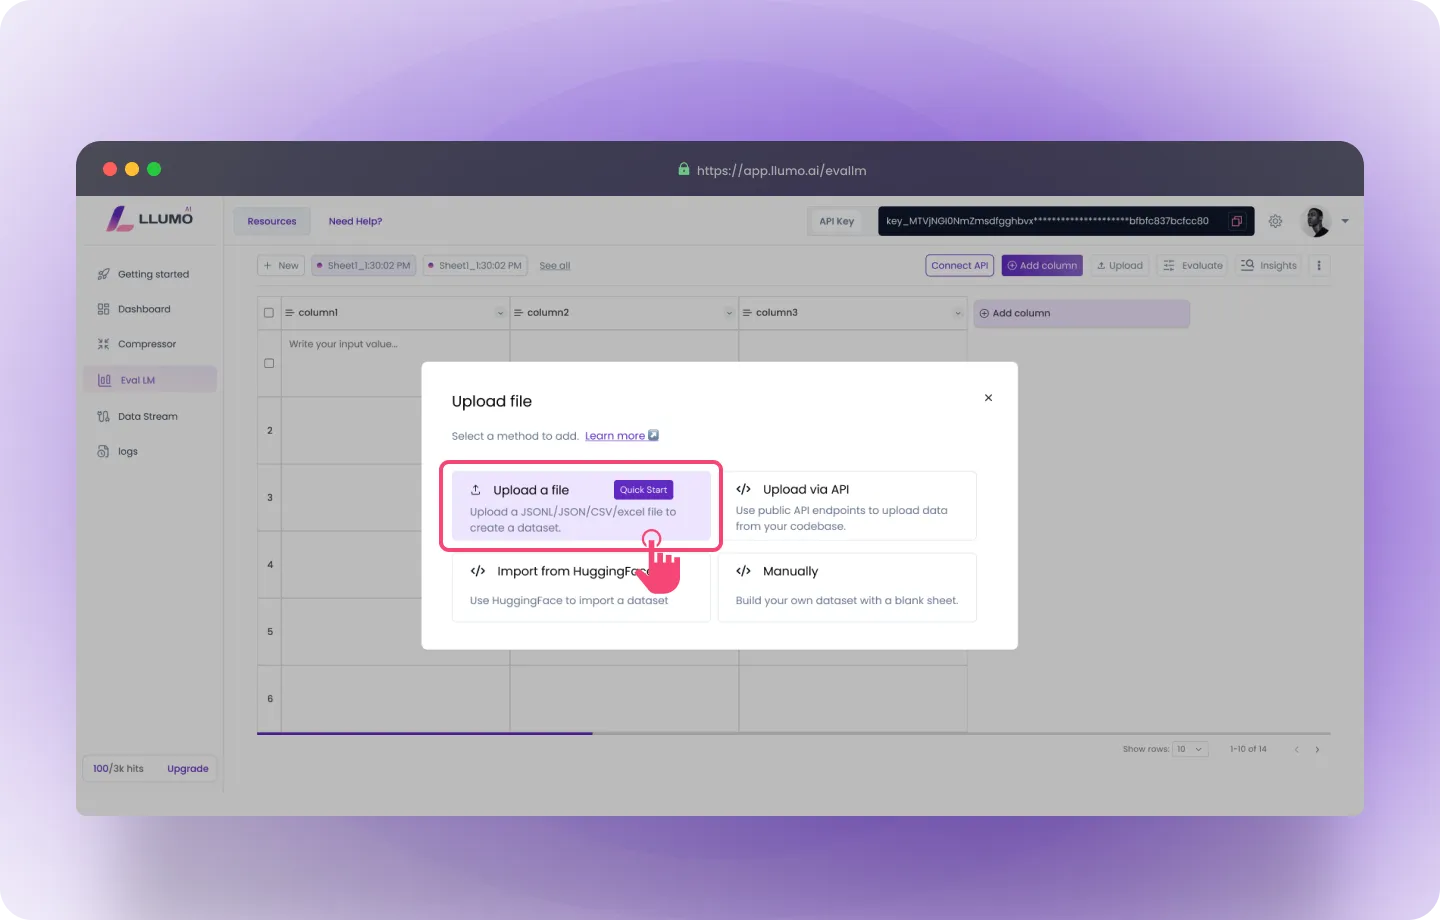Select Eval LM in the sidebar

click(150, 380)
